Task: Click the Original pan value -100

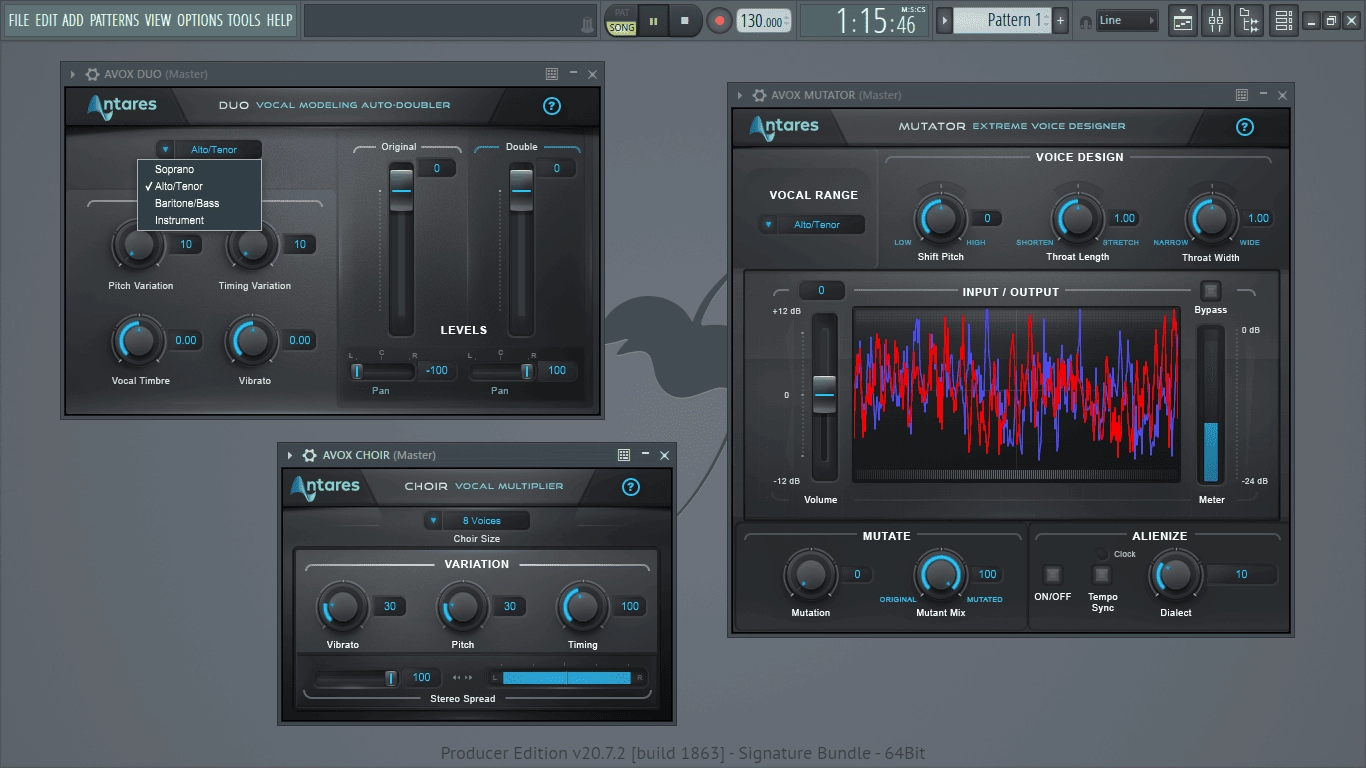Action: (437, 371)
